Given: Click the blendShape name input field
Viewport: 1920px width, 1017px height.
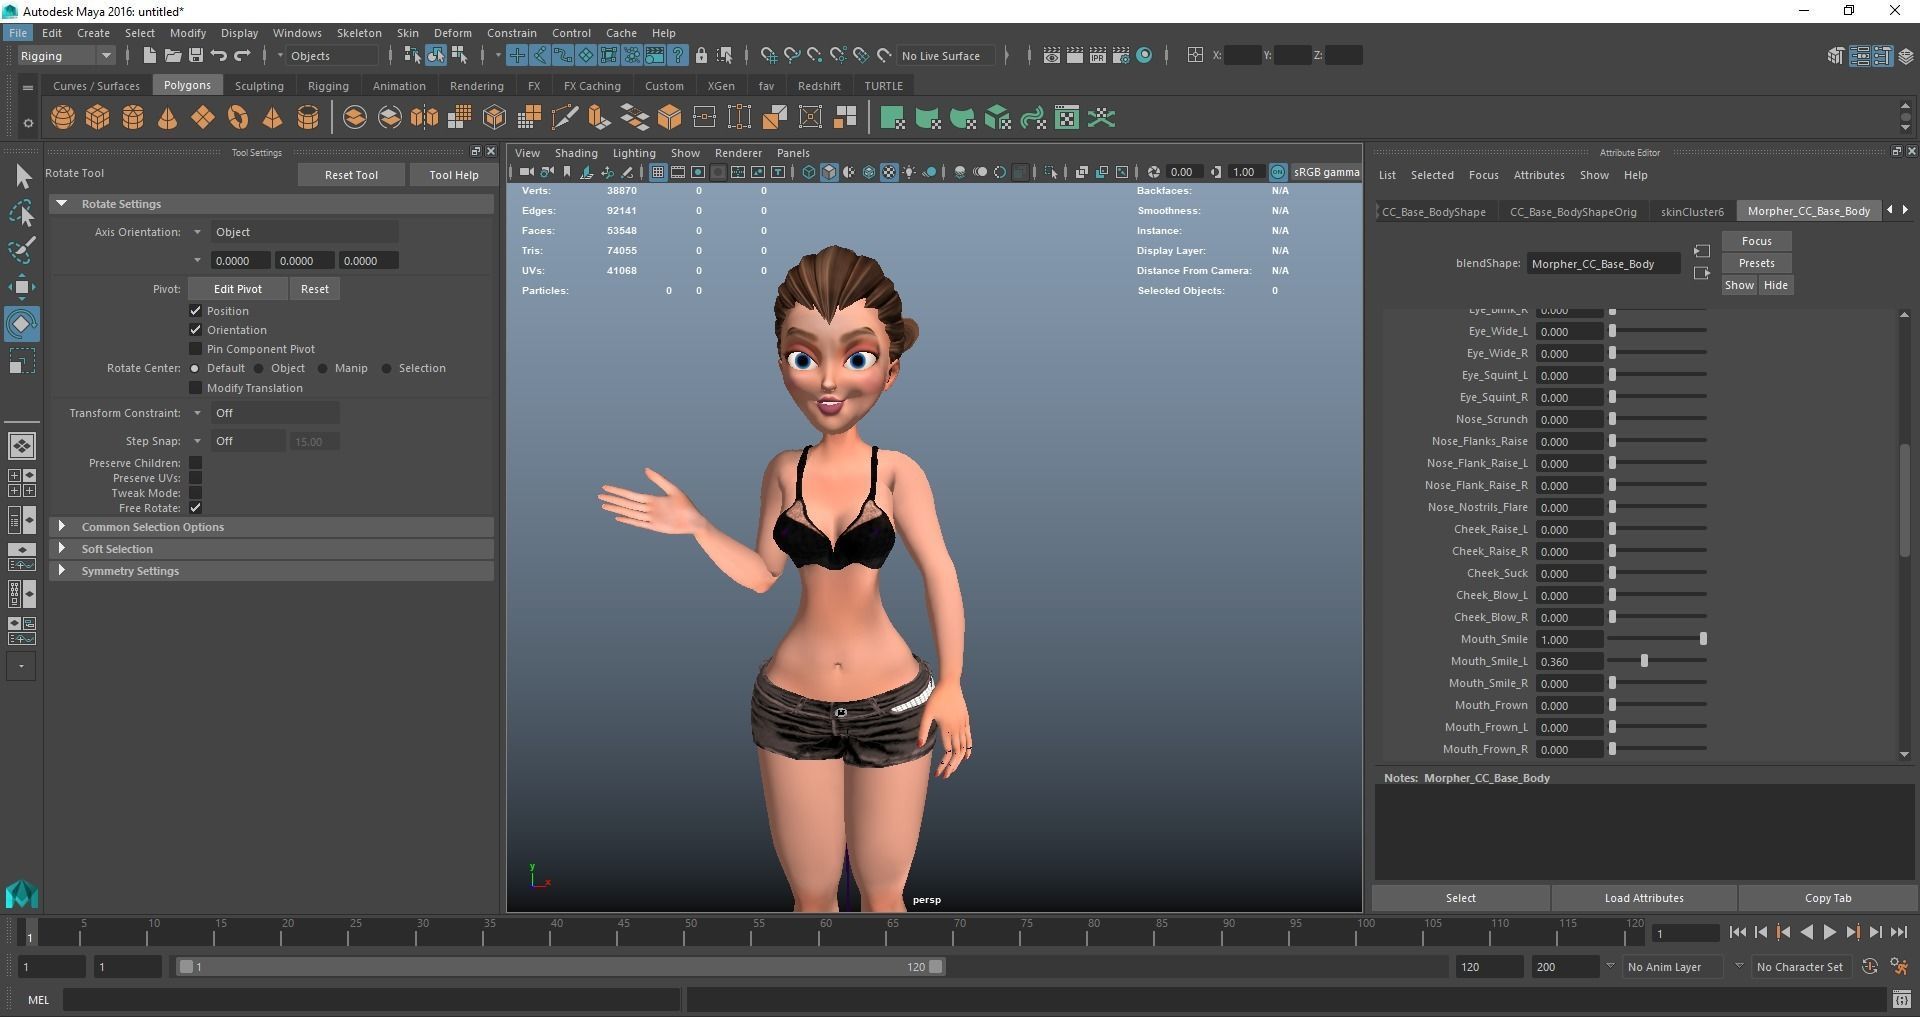Looking at the screenshot, I should pos(1603,264).
